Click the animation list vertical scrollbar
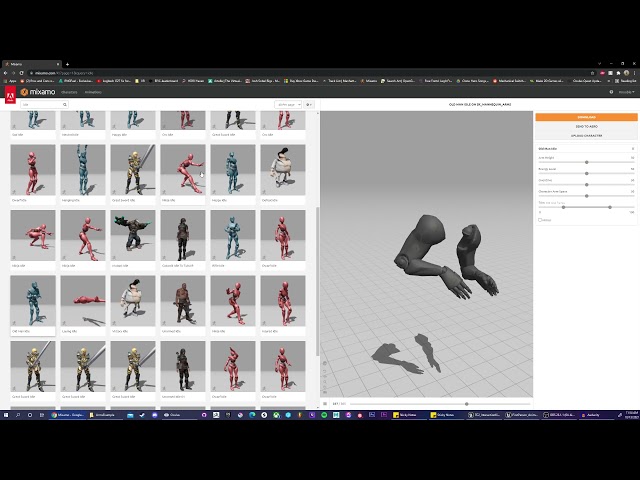Screen dimensions: 640x480 pos(318,282)
